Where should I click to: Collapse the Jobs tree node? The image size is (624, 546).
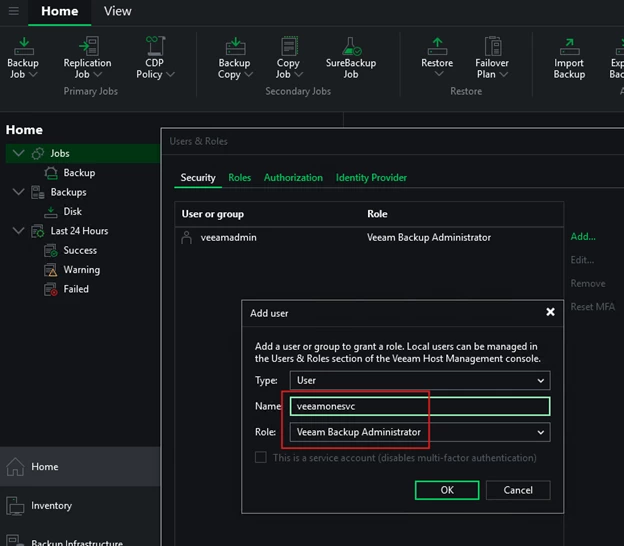[x=18, y=154]
